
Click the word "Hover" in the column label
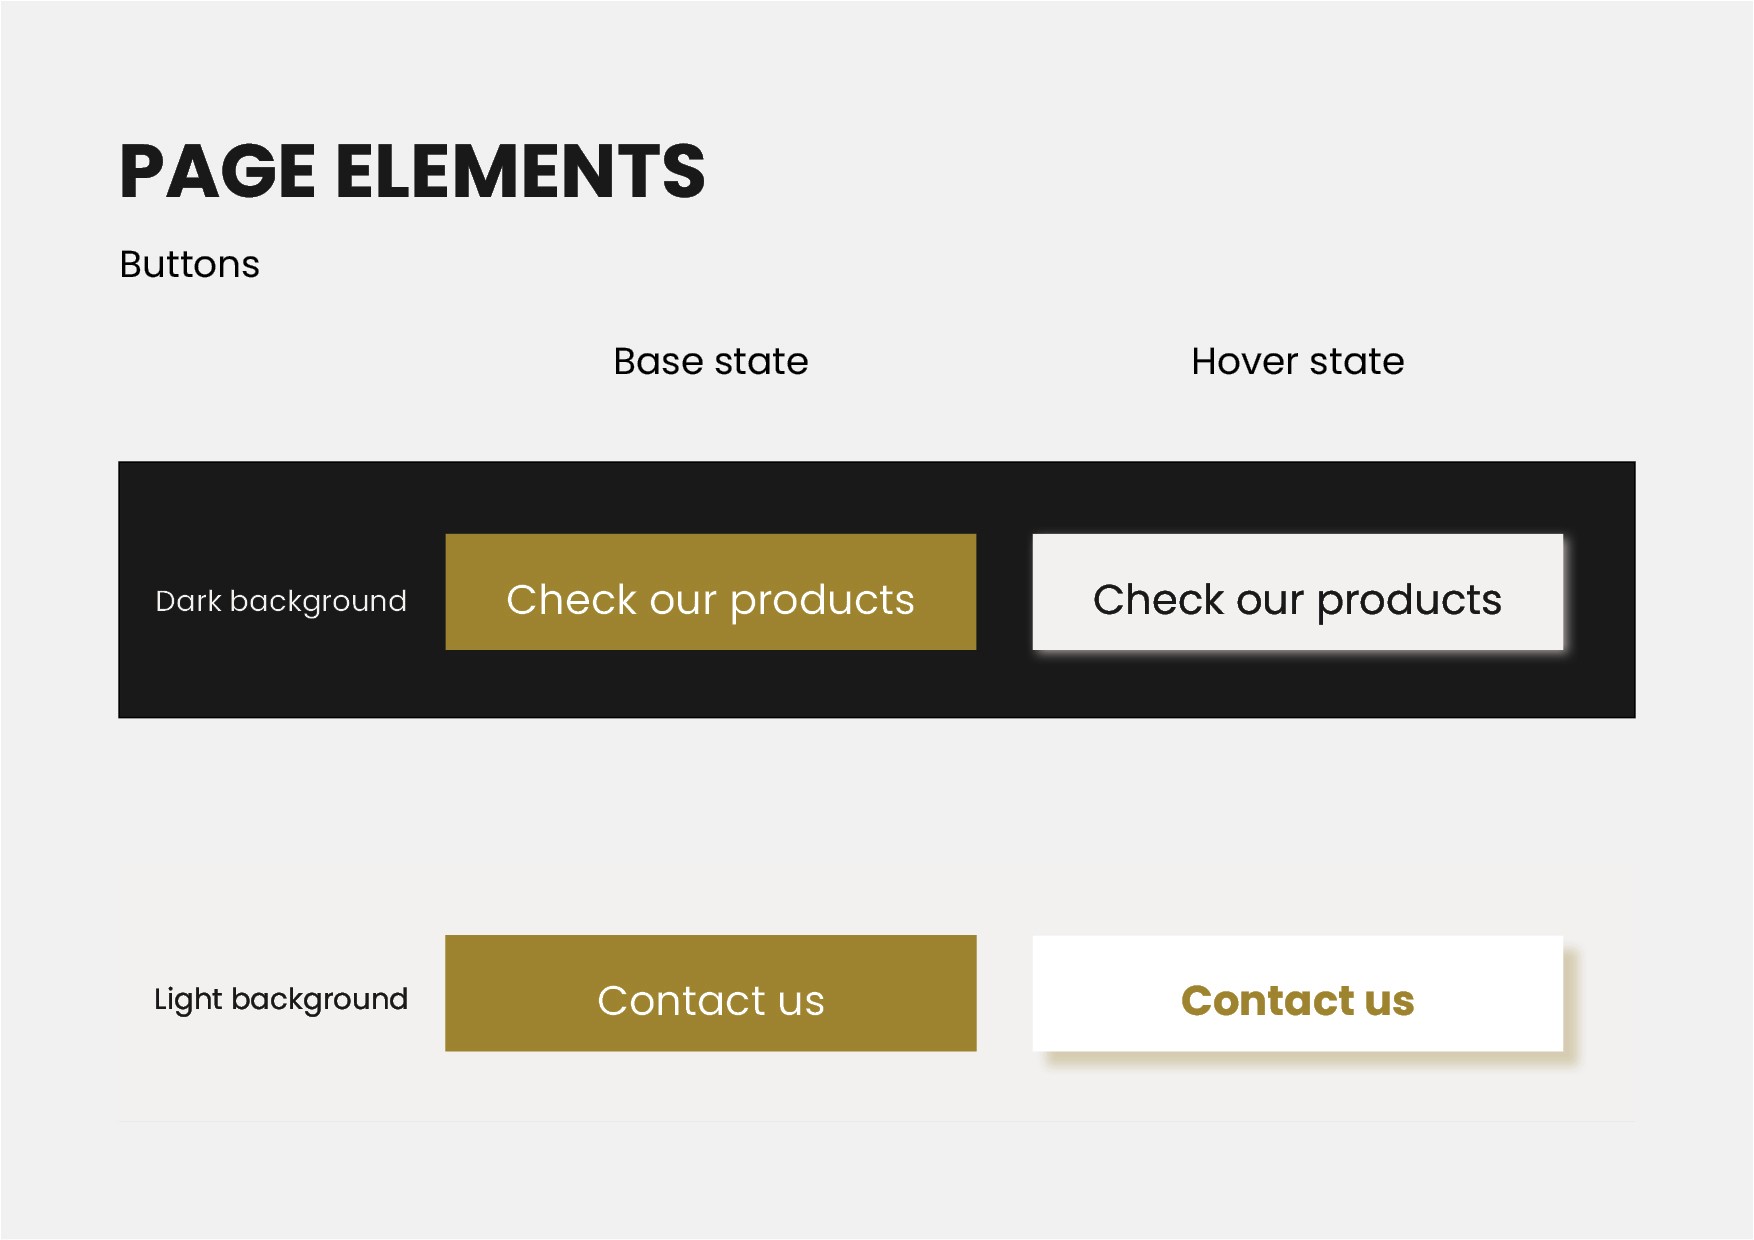(1244, 361)
